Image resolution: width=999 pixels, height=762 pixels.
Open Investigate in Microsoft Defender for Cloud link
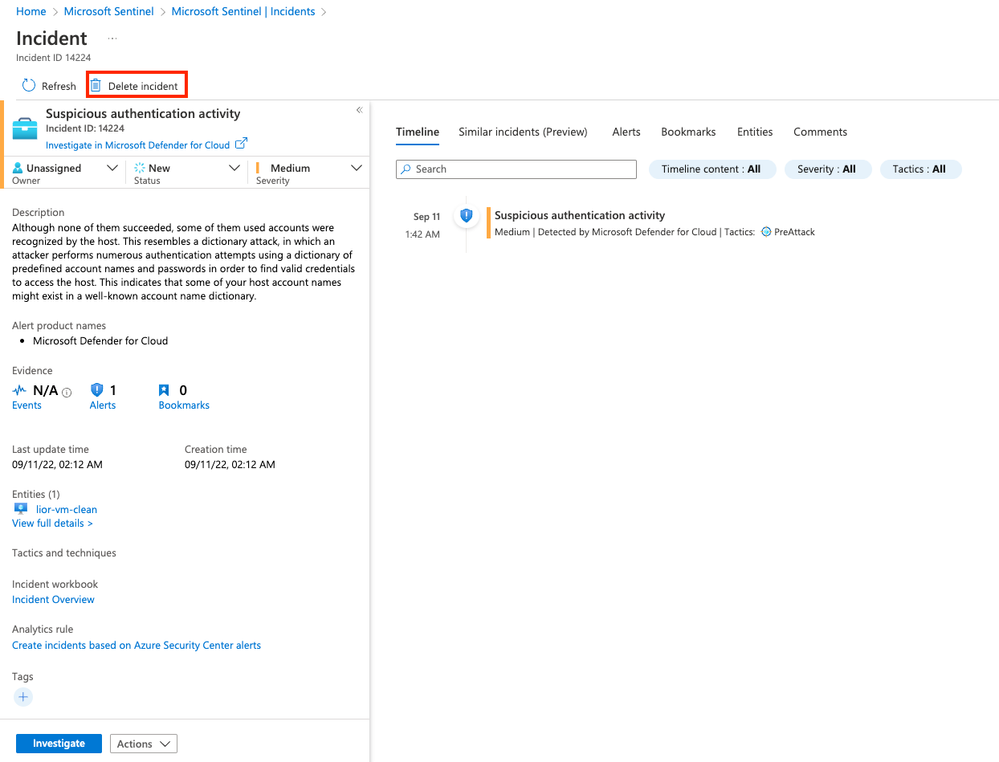point(138,145)
